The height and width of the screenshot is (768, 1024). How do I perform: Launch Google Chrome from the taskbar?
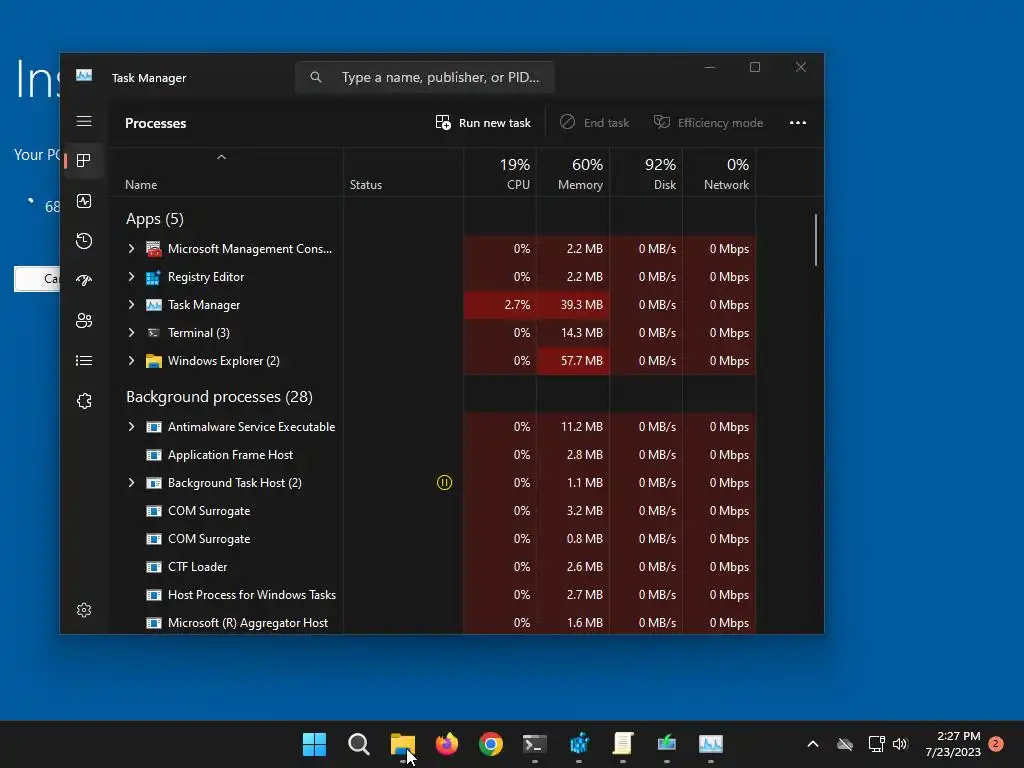click(x=490, y=744)
